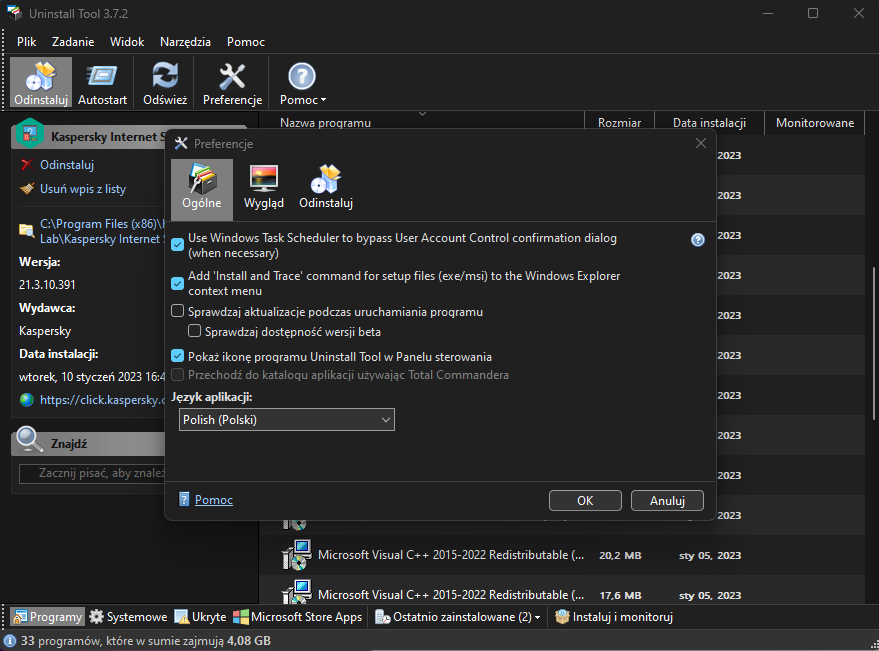Open the Odinstaluj preferences tab
The width and height of the screenshot is (879, 651).
[326, 189]
